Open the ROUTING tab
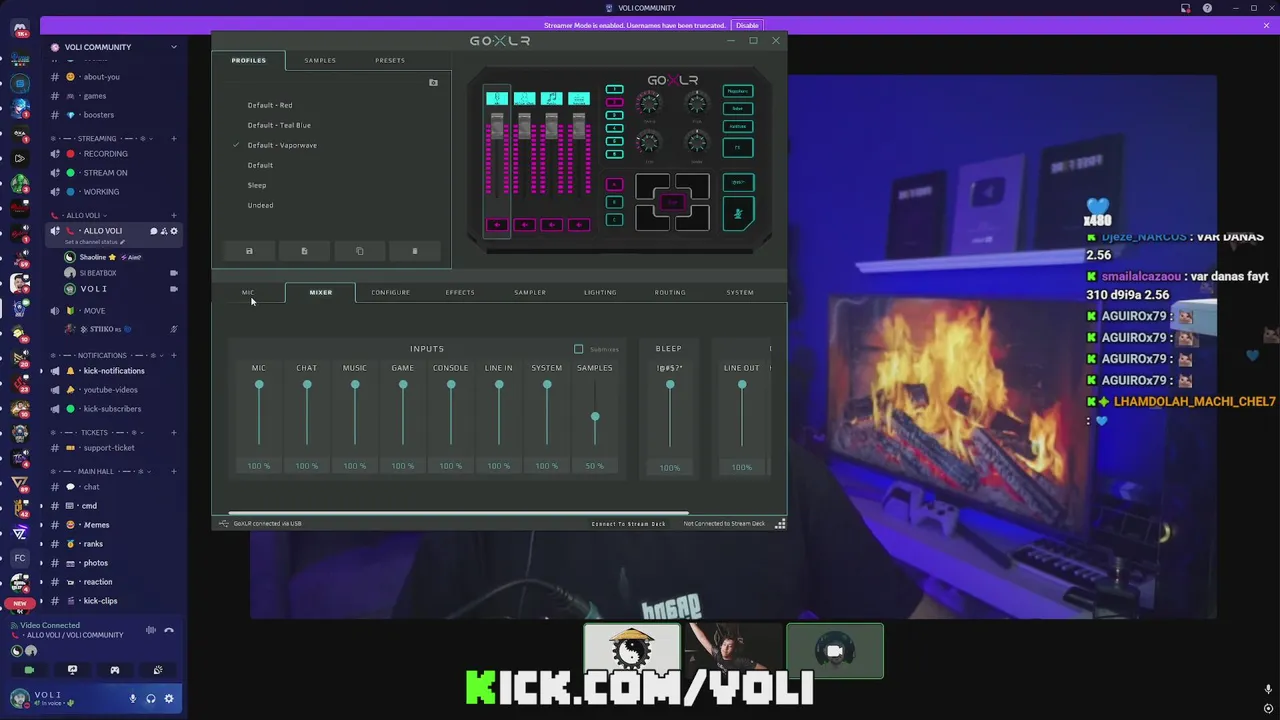Screen dimensions: 1280x720 (670, 292)
